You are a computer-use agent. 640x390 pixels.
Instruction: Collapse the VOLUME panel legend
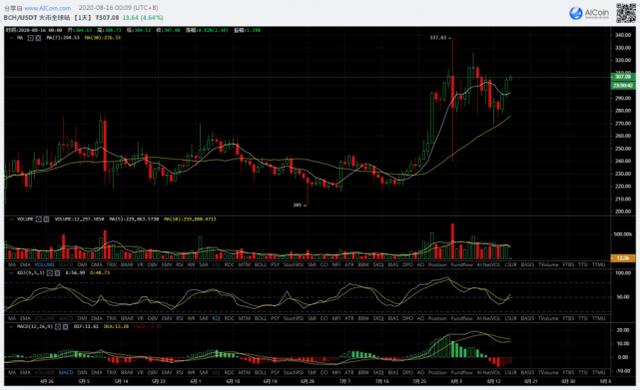click(11, 219)
